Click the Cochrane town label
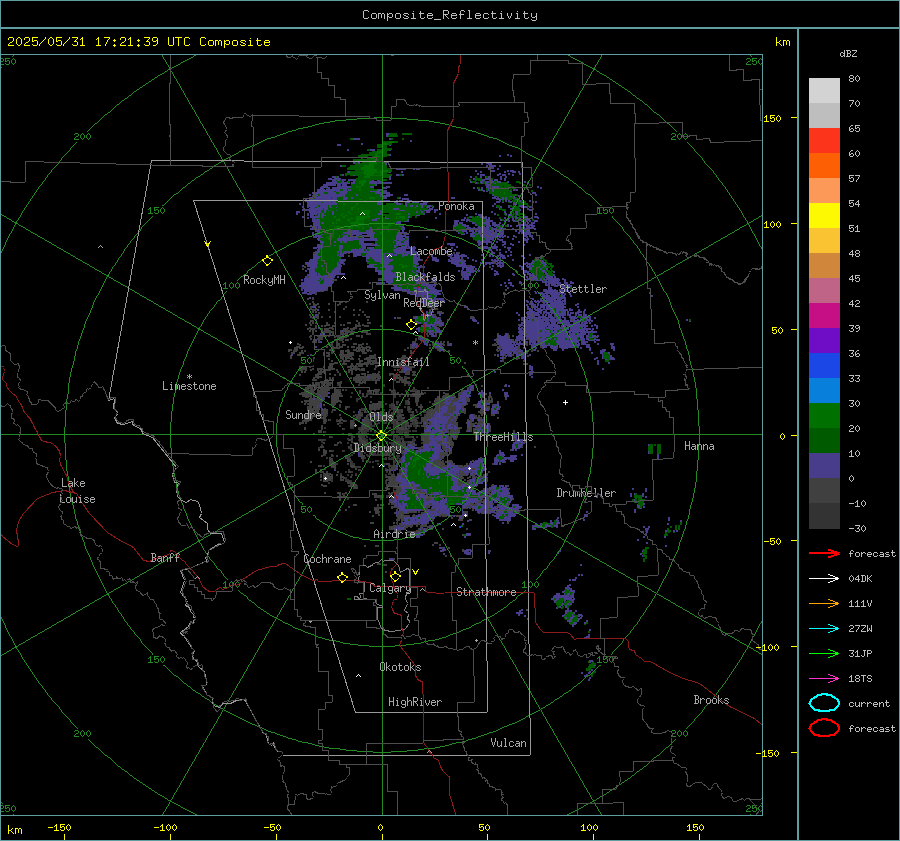The width and height of the screenshot is (900, 841). click(x=327, y=559)
